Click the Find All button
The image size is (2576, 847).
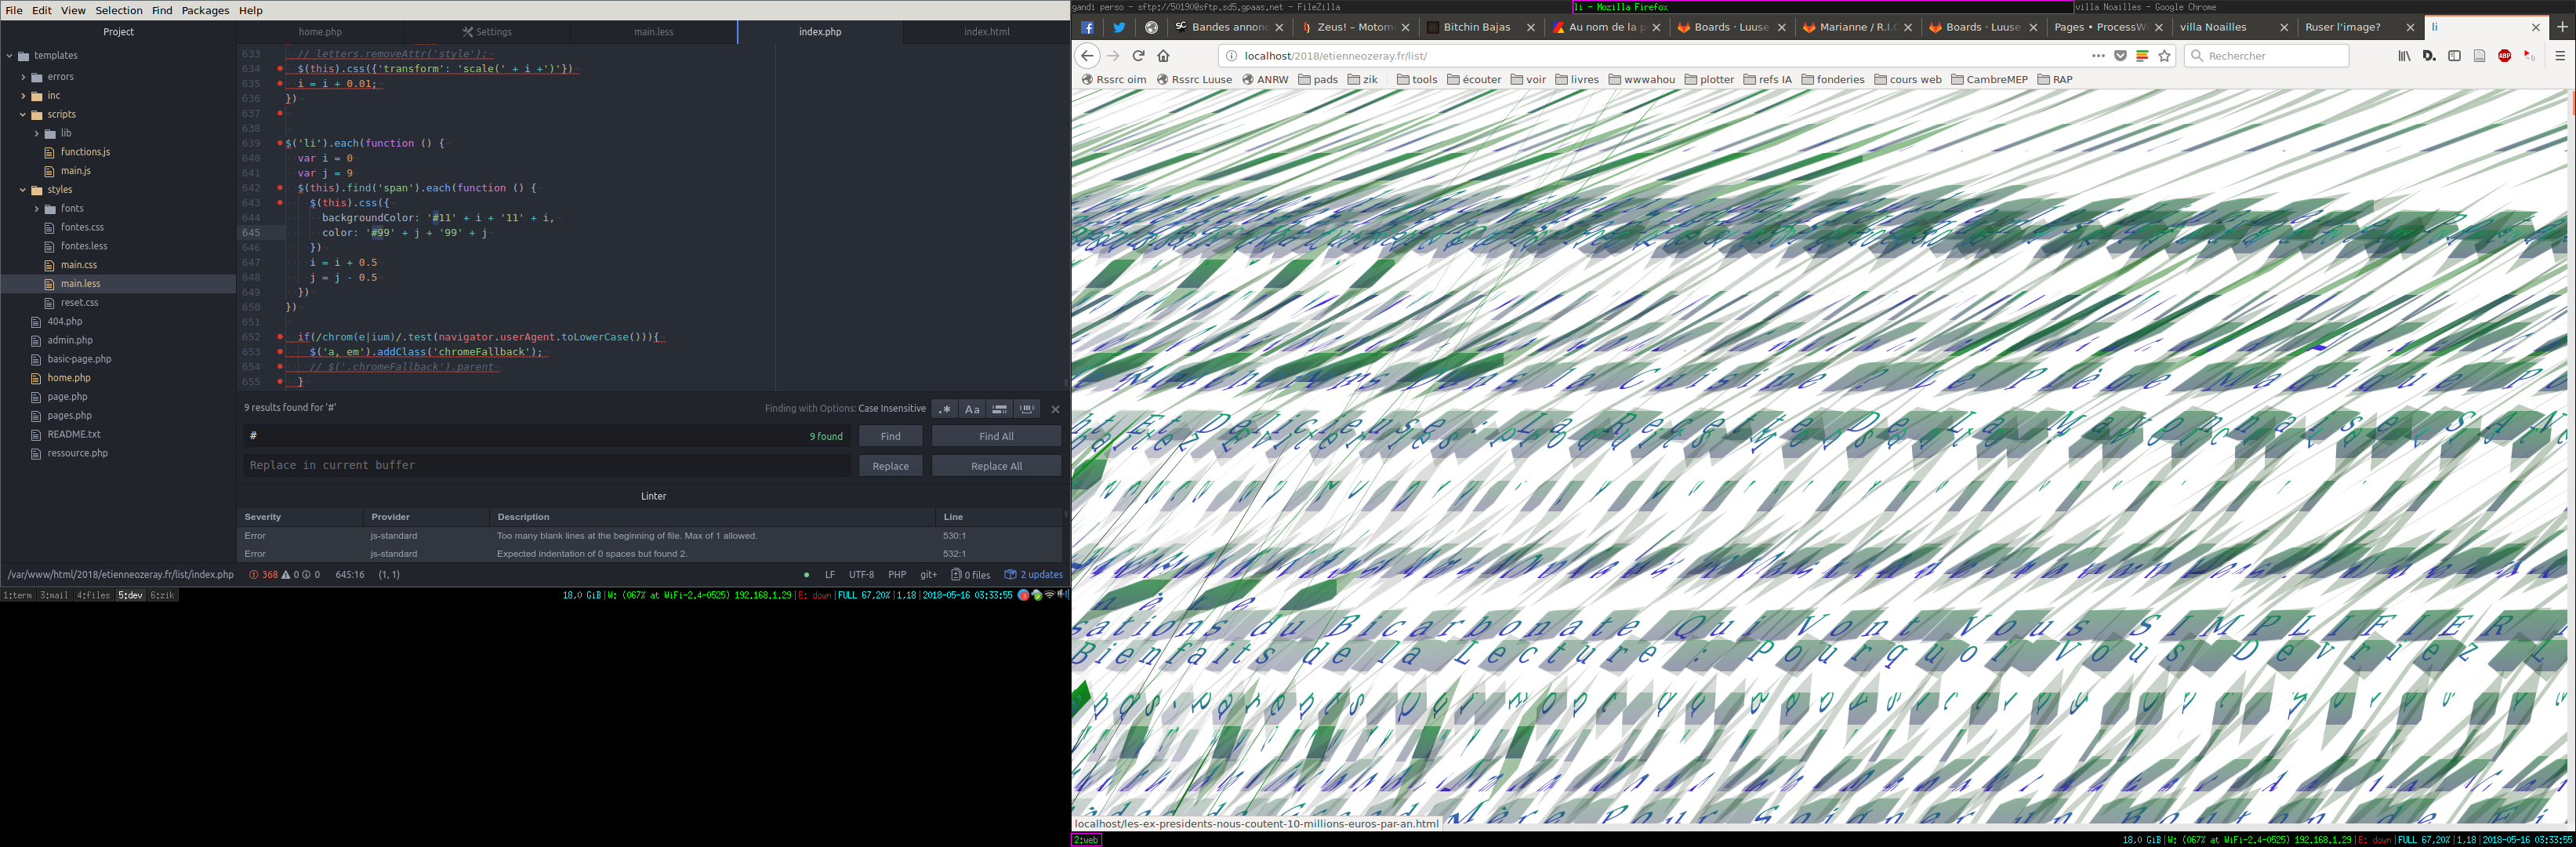pyautogui.click(x=995, y=436)
